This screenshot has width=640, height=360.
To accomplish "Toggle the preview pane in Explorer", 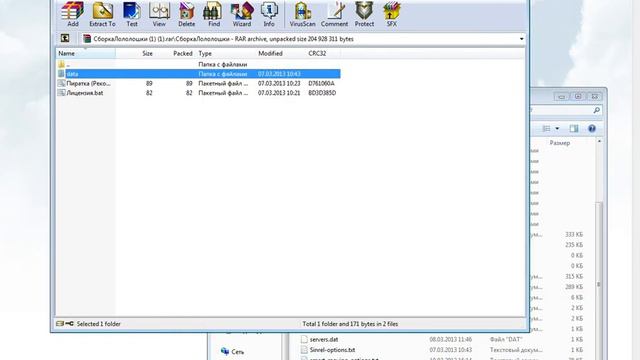I will [574, 129].
